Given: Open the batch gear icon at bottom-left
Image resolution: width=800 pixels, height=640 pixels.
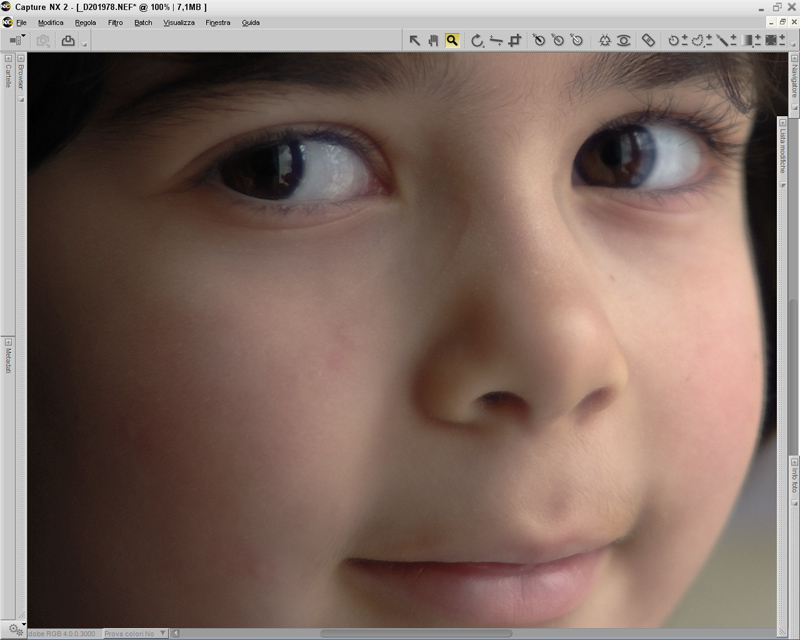Looking at the screenshot, I should pos(16,629).
